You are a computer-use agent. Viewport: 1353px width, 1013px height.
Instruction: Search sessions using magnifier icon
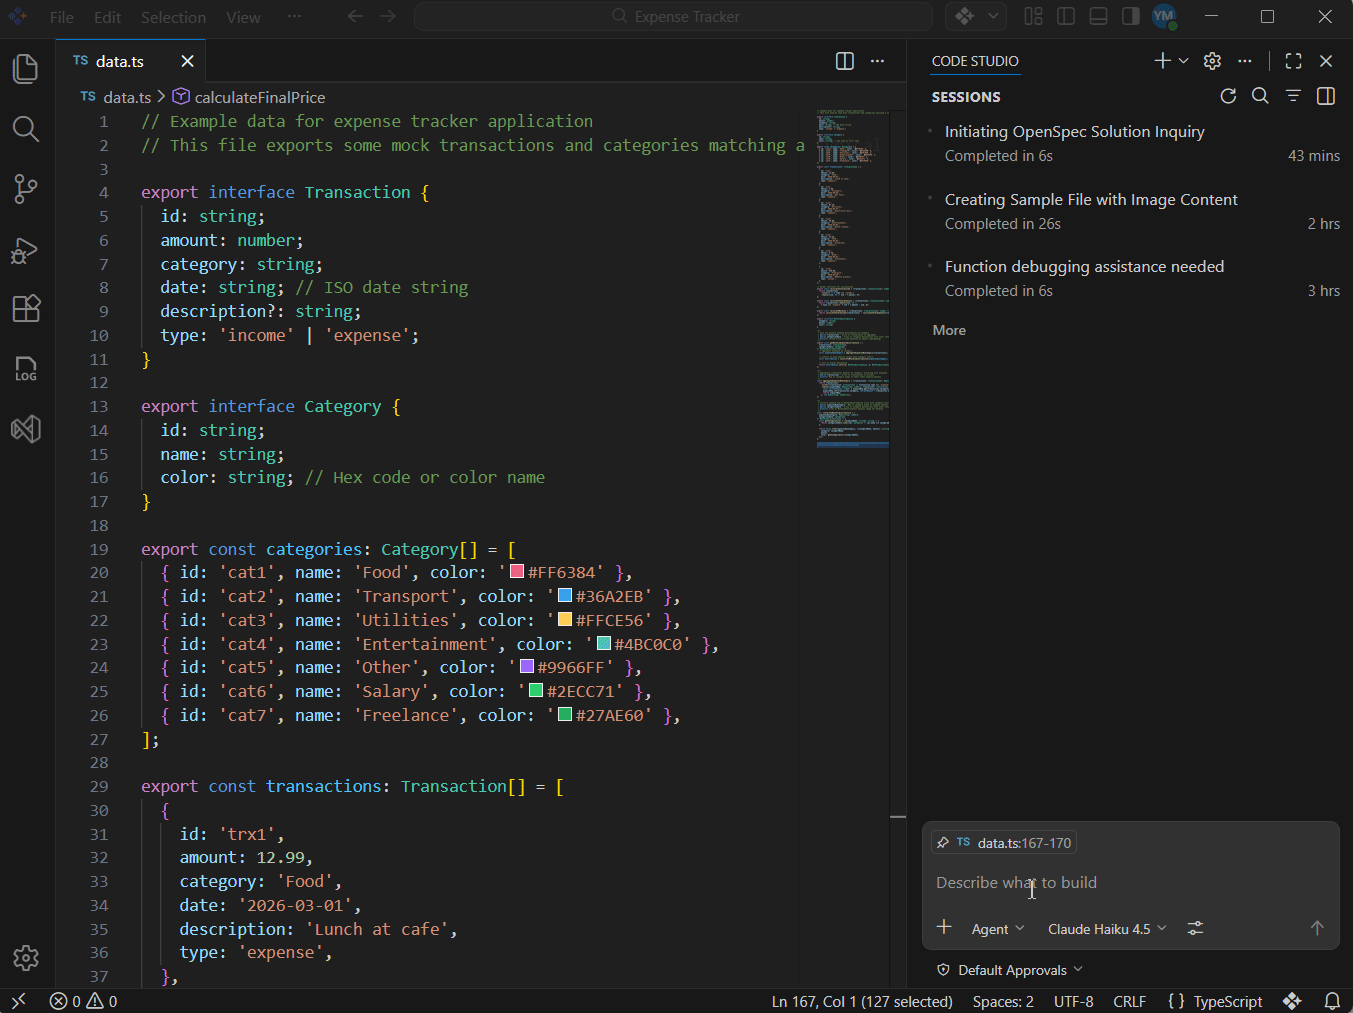click(x=1261, y=96)
